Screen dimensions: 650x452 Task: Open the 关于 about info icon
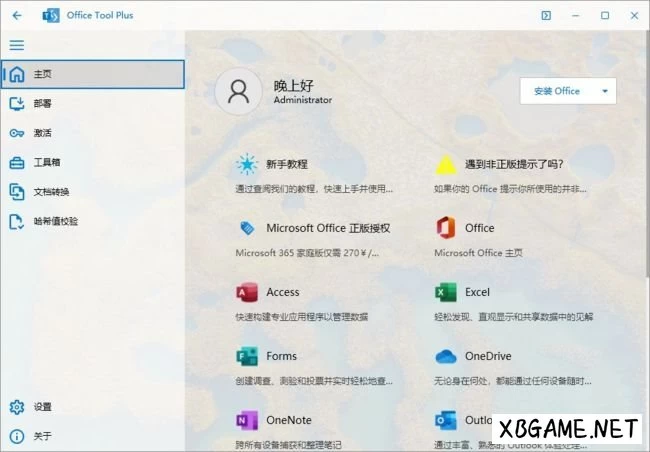[17, 436]
